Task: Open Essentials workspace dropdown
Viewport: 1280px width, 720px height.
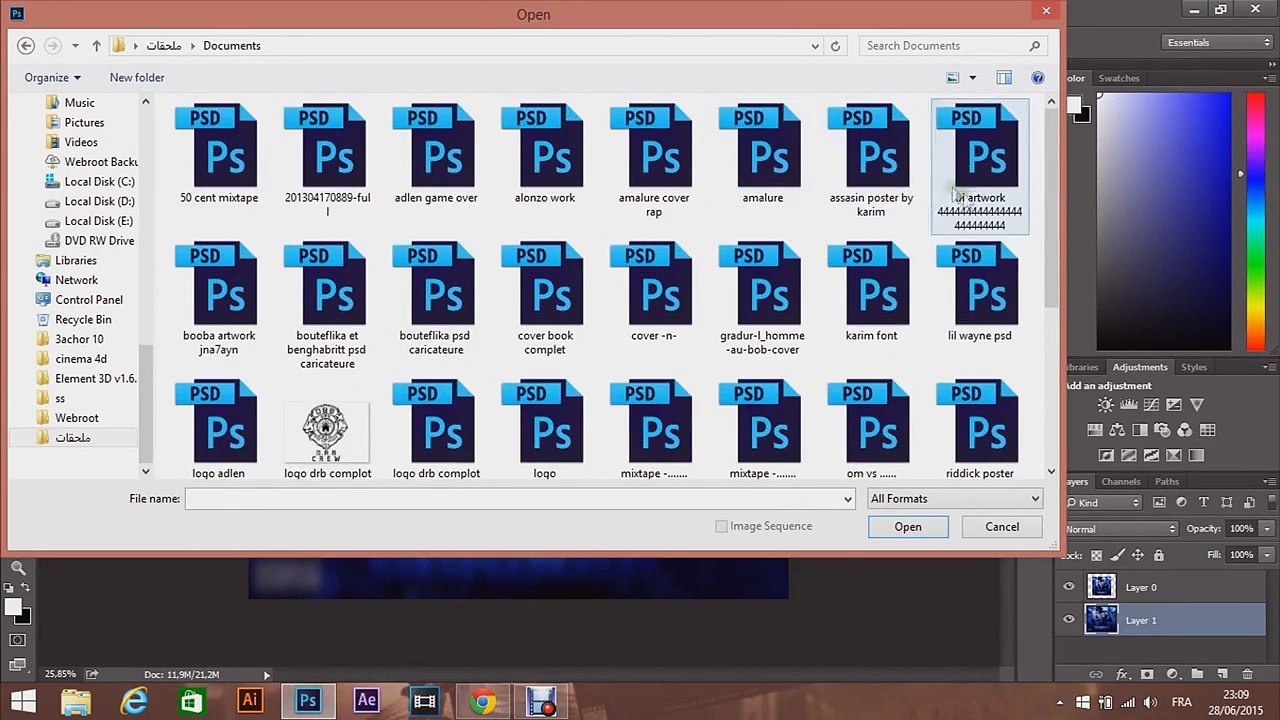Action: (x=1218, y=43)
